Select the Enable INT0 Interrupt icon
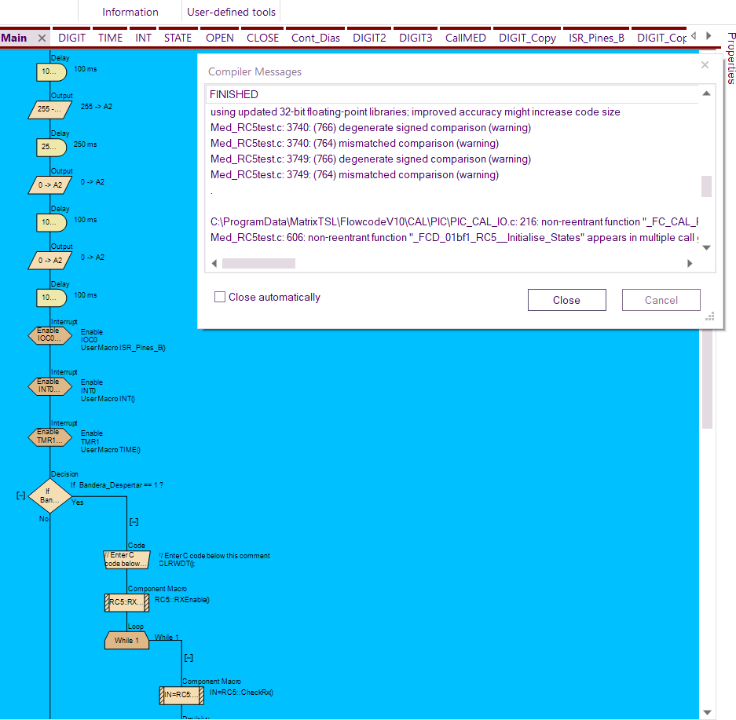This screenshot has width=736, height=720. (50, 386)
